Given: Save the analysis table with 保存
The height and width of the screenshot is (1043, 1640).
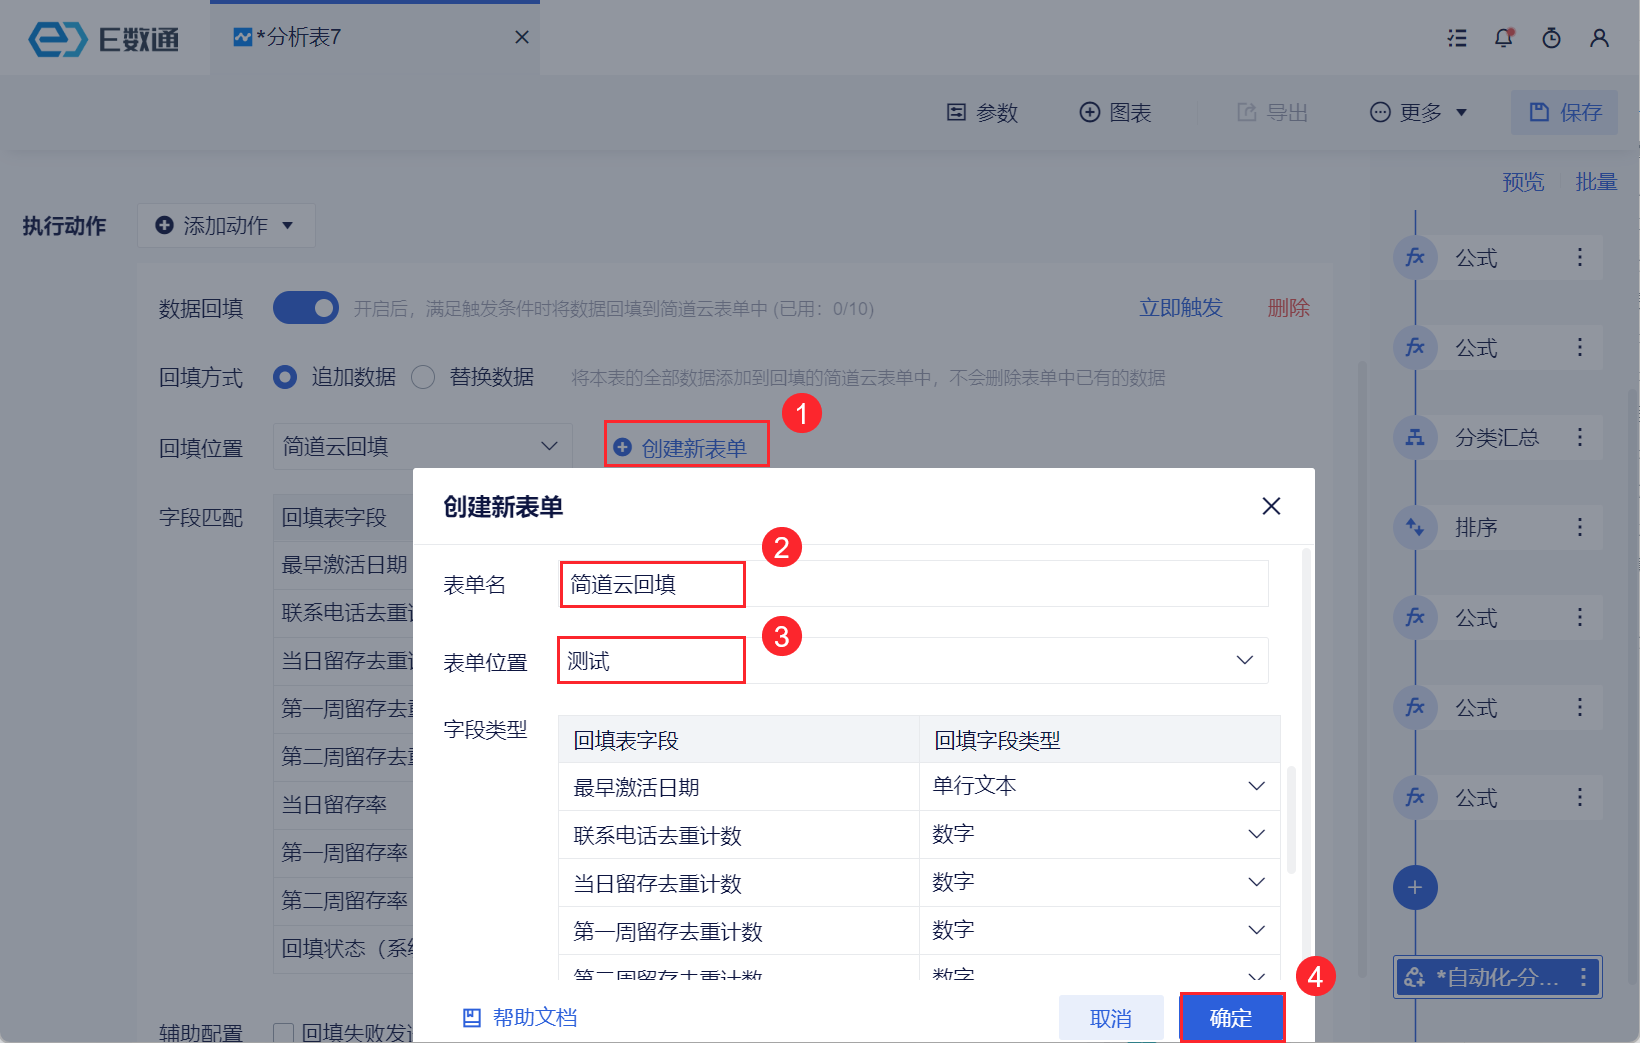Looking at the screenshot, I should 1564,112.
